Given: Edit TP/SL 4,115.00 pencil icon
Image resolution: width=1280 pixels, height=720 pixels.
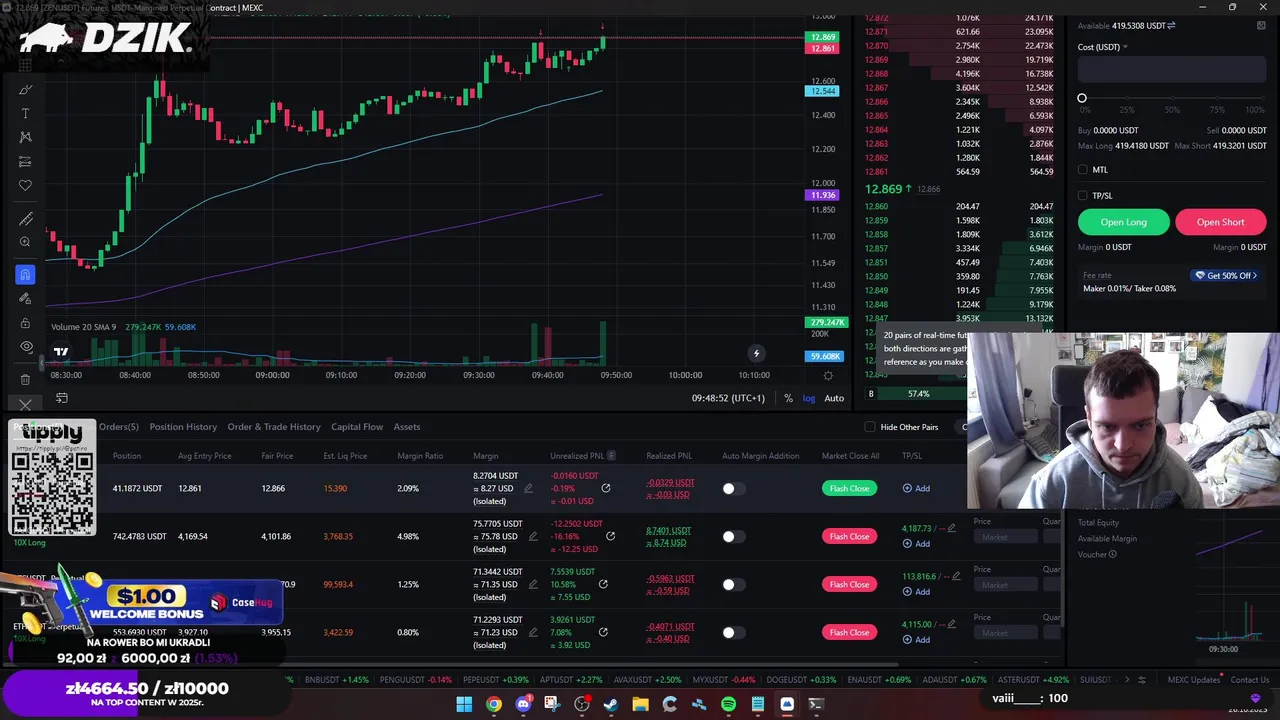Looking at the screenshot, I should click(x=952, y=624).
